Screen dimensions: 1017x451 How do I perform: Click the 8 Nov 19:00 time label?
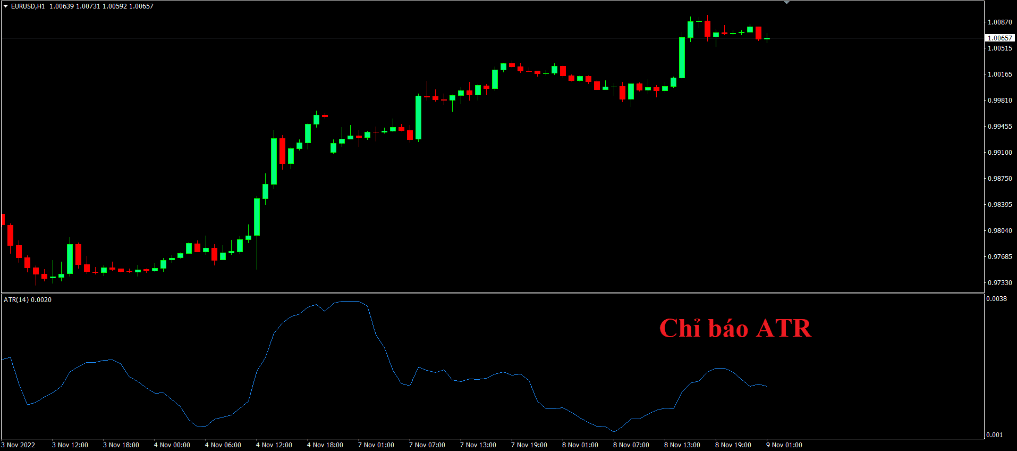coord(734,446)
